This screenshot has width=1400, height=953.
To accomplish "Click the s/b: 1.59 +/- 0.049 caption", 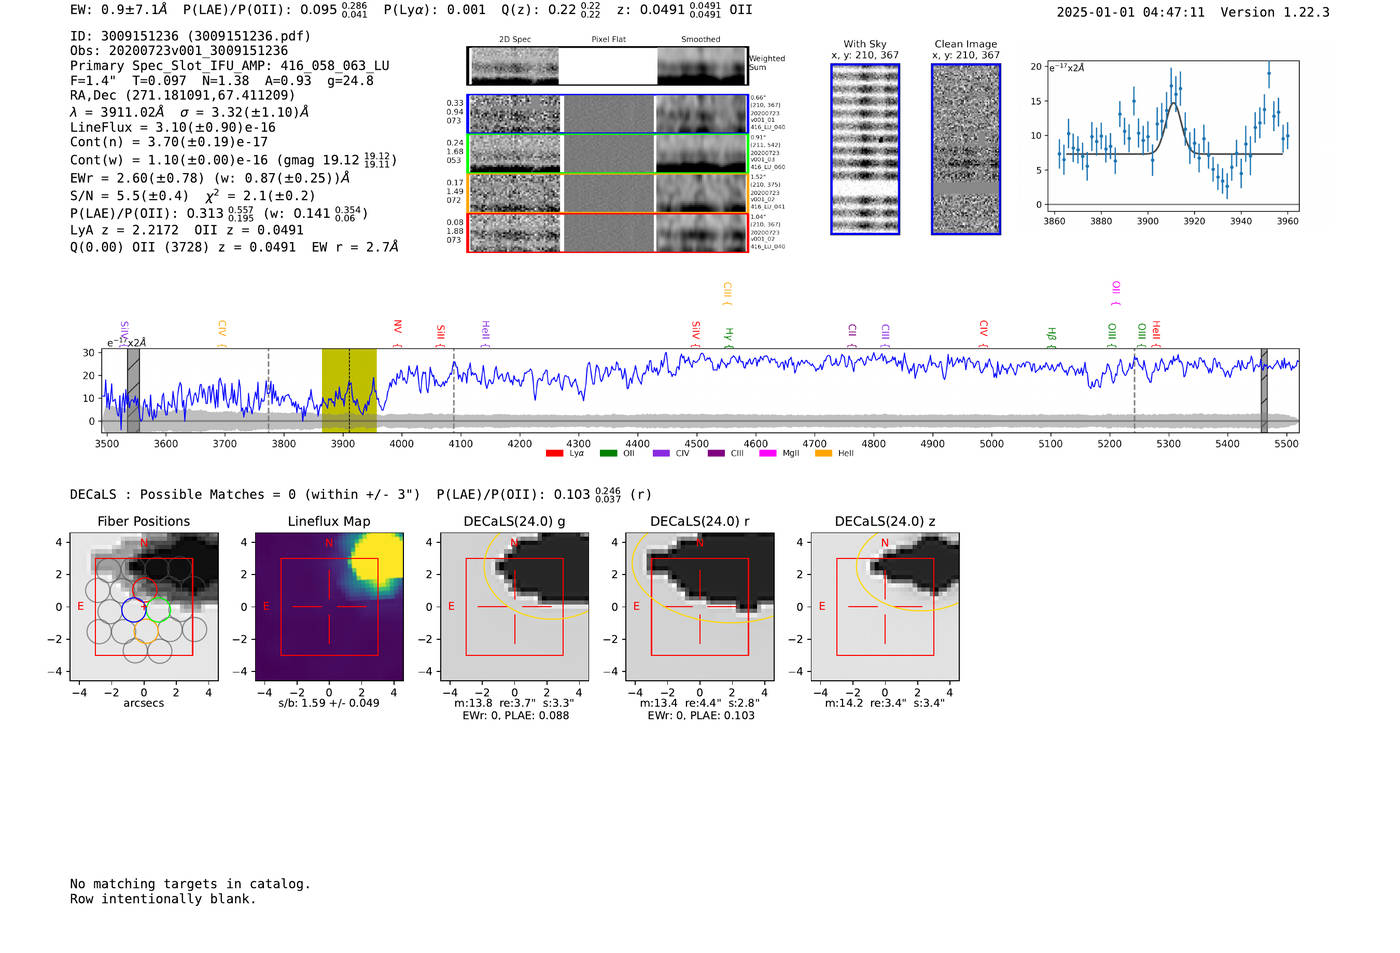I will click(329, 703).
